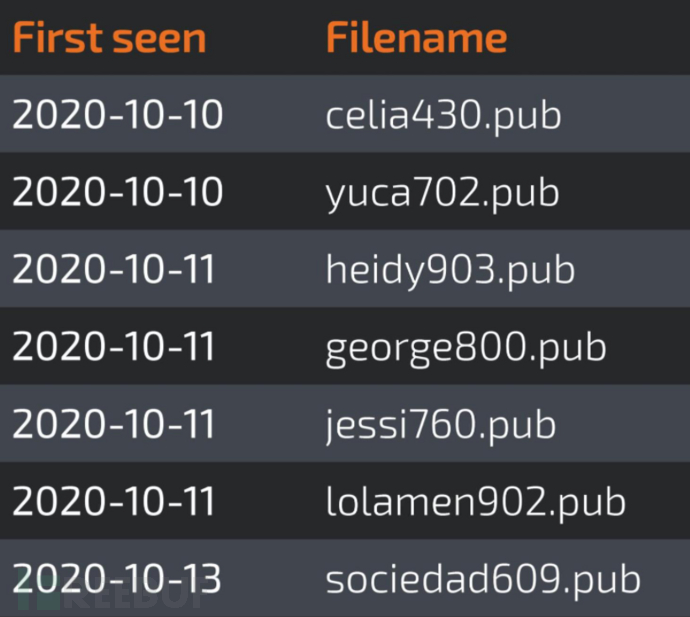The width and height of the screenshot is (690, 617).
Task: Sort by the First seen column header
Action: (x=108, y=39)
